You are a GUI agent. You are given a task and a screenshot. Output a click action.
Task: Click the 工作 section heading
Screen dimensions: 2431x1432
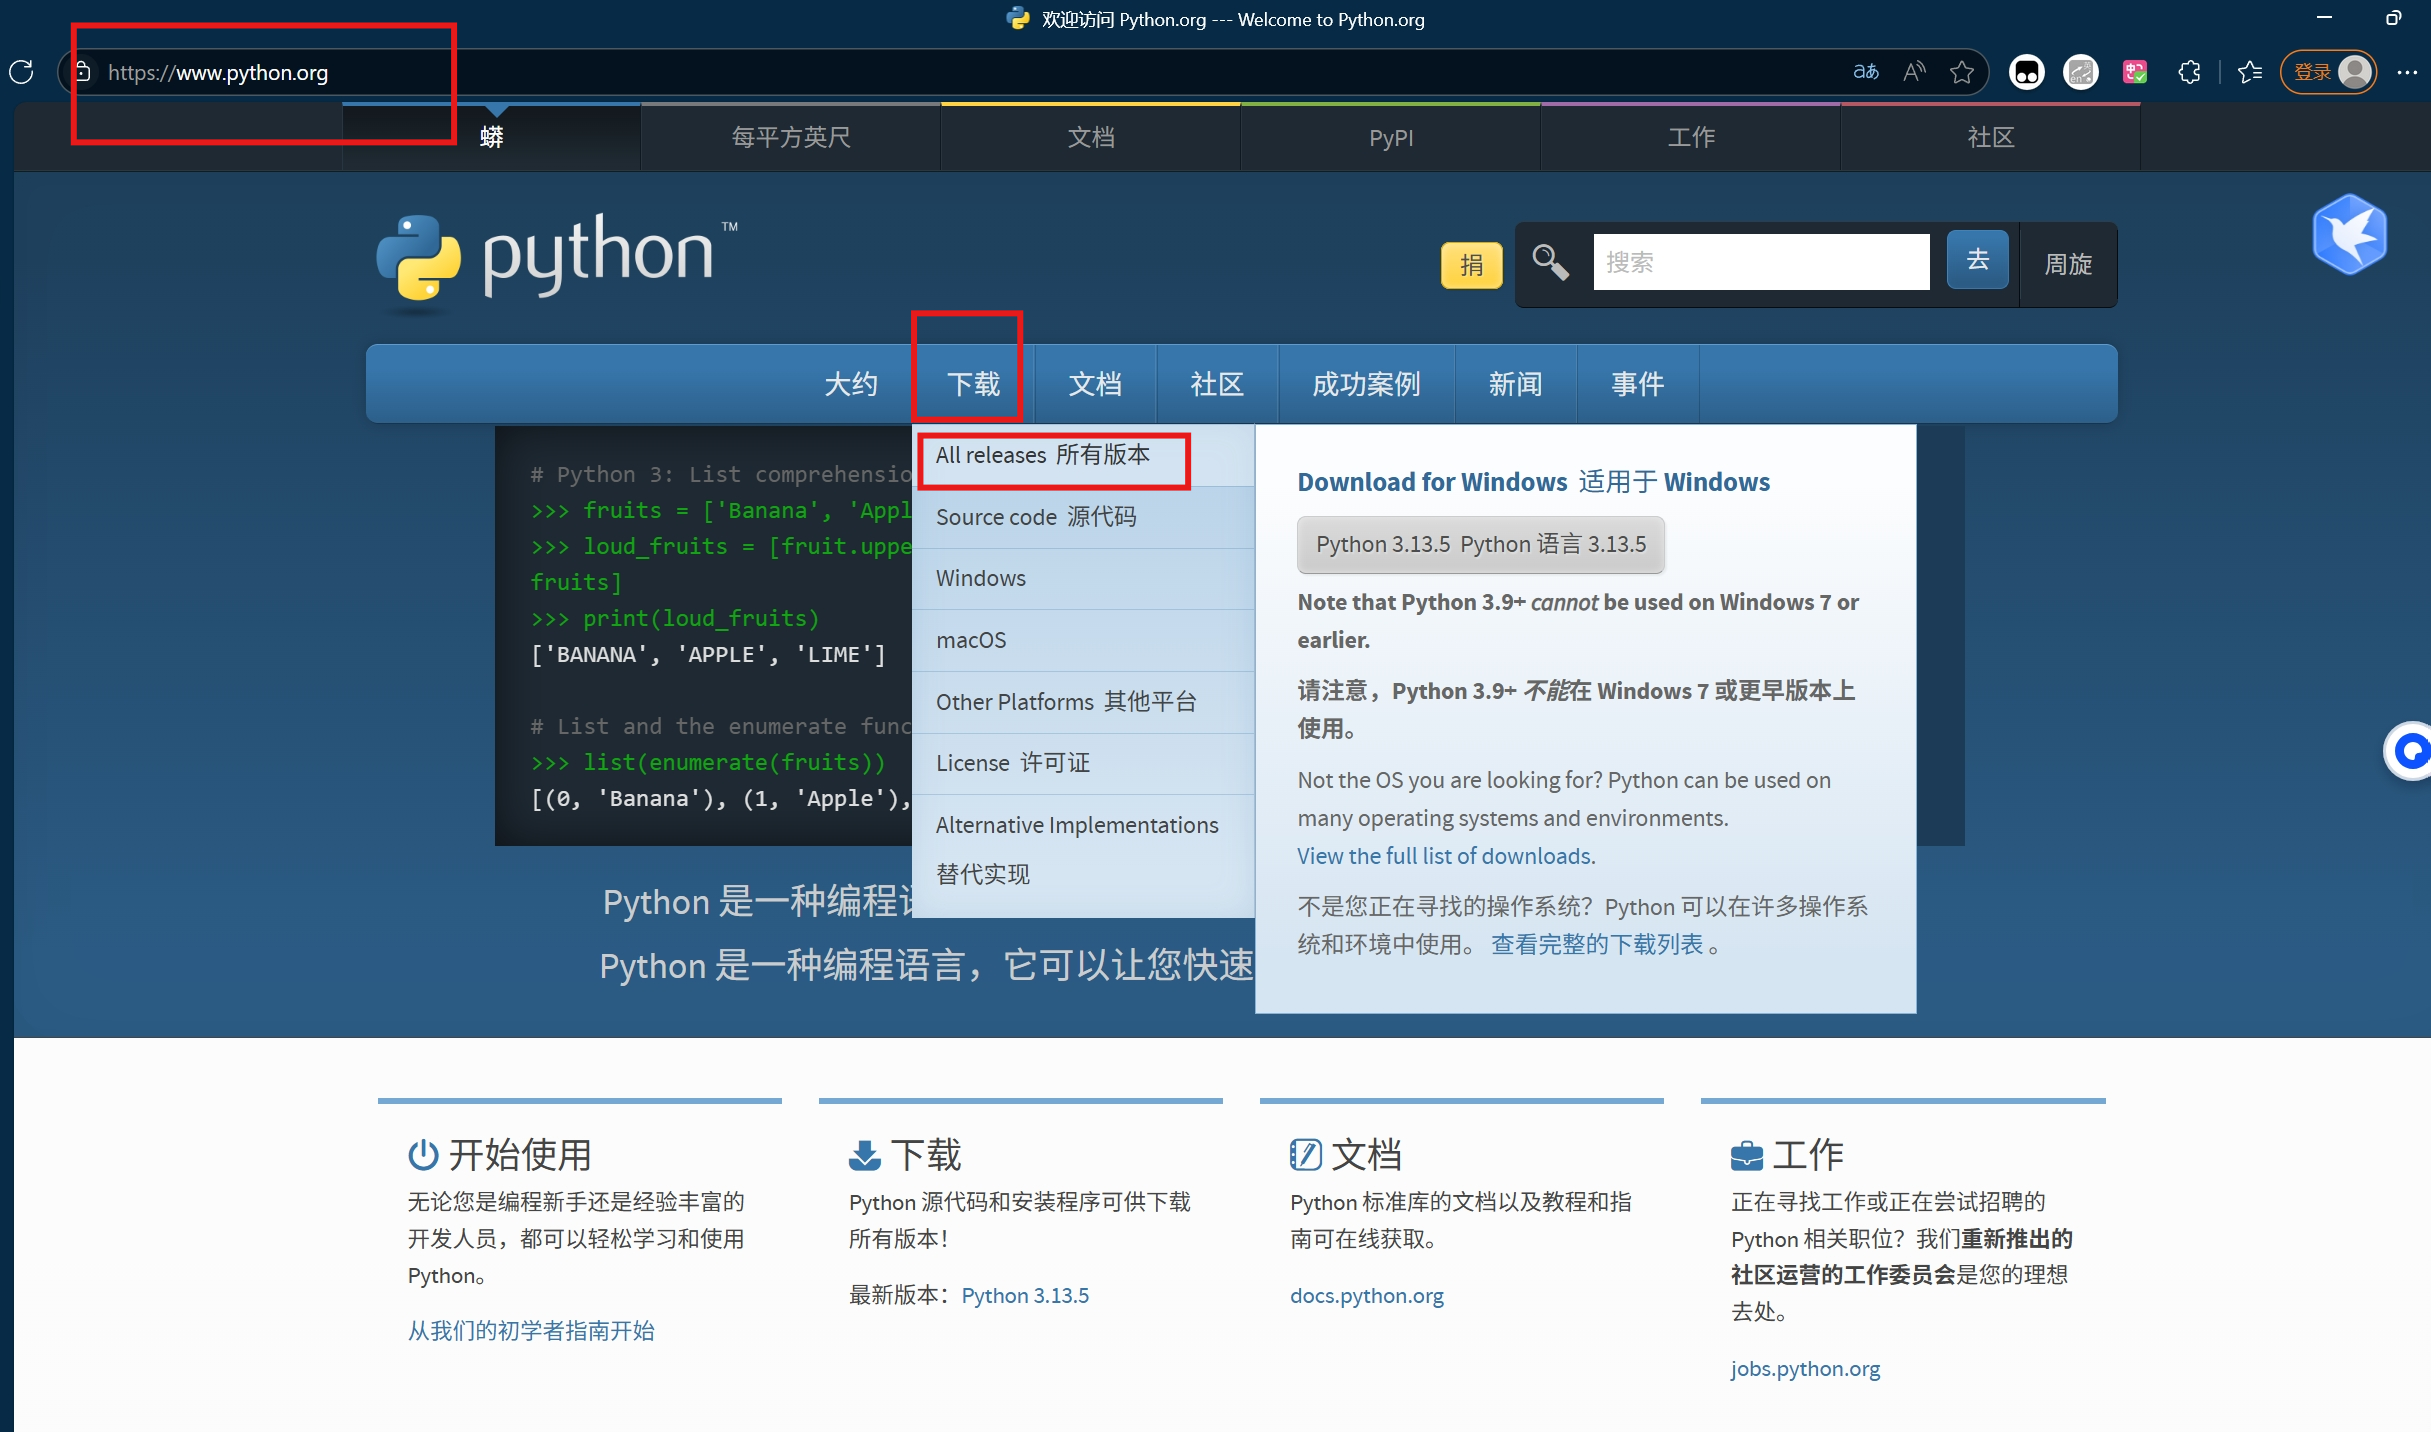coord(1807,1155)
